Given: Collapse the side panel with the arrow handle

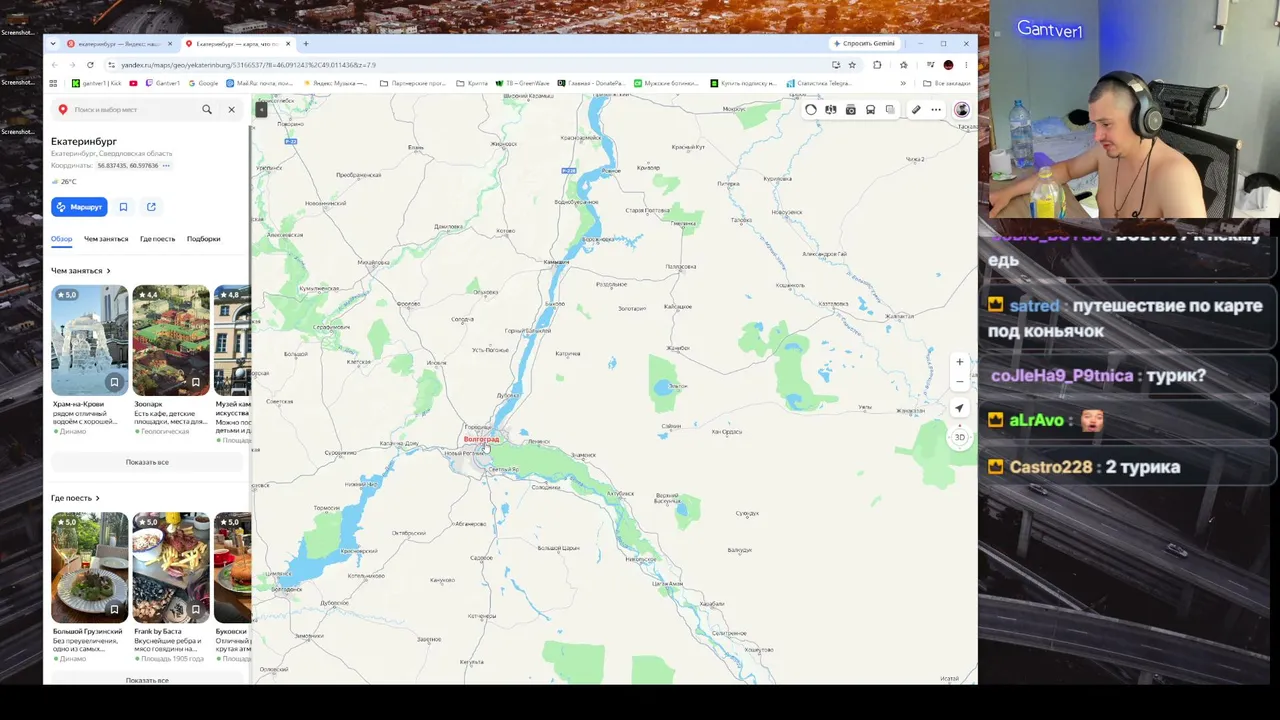Looking at the screenshot, I should tap(261, 109).
